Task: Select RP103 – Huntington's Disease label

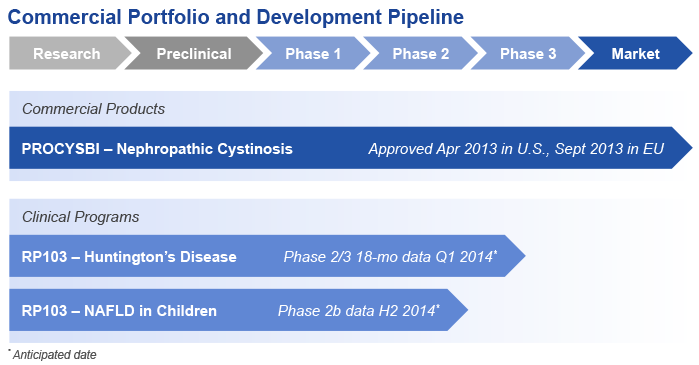Action: [129, 257]
